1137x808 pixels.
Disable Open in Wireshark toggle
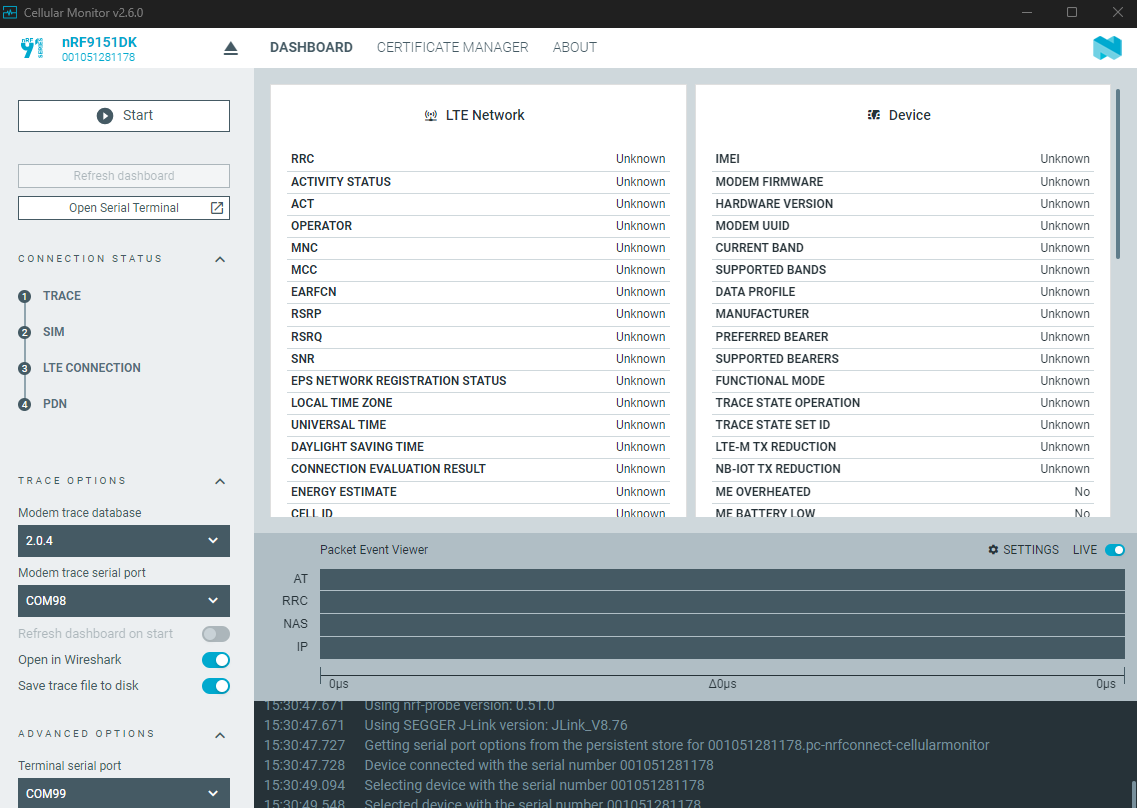tap(215, 660)
